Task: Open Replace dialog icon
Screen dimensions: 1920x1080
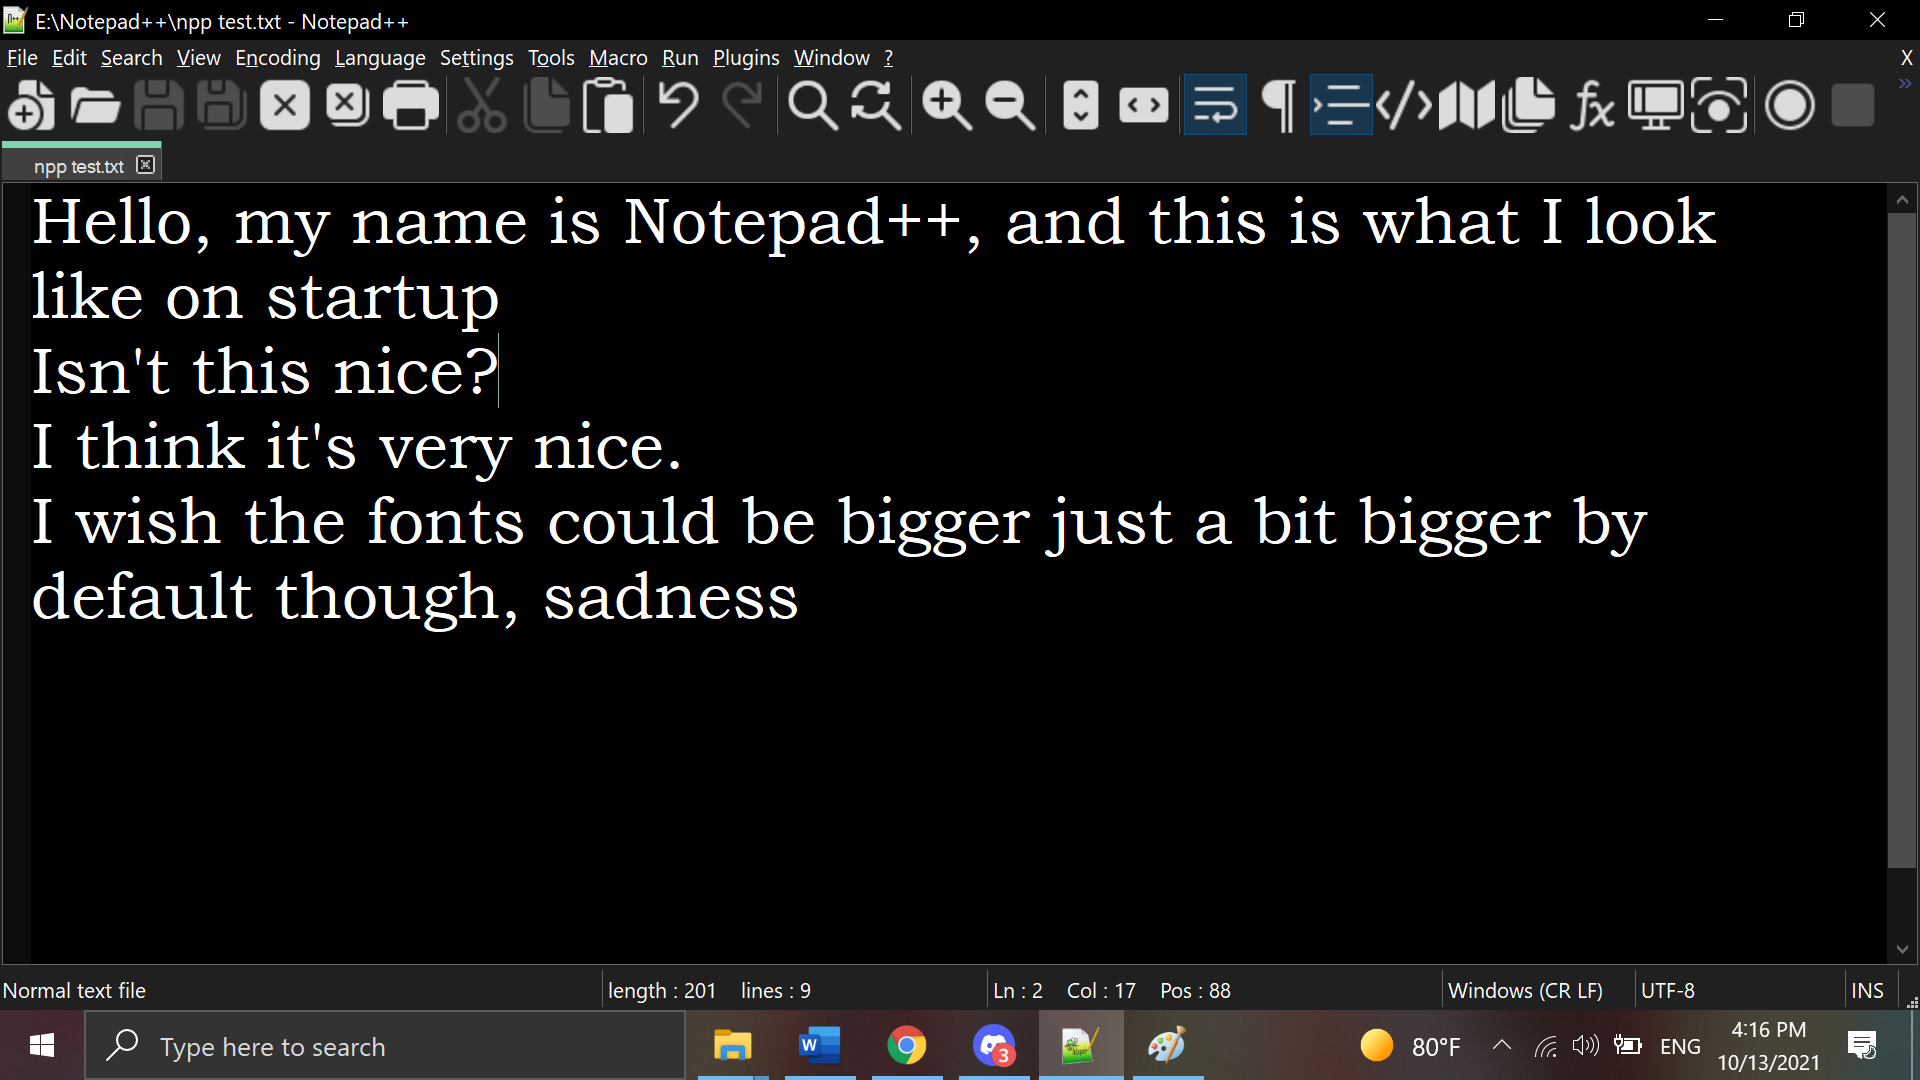Action: coord(876,105)
